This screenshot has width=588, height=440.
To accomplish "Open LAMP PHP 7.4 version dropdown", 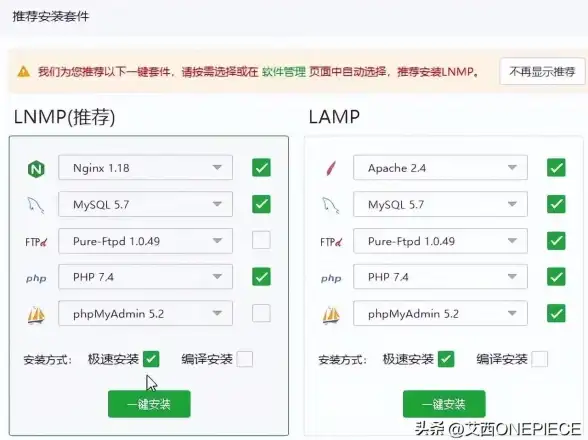I will point(440,276).
